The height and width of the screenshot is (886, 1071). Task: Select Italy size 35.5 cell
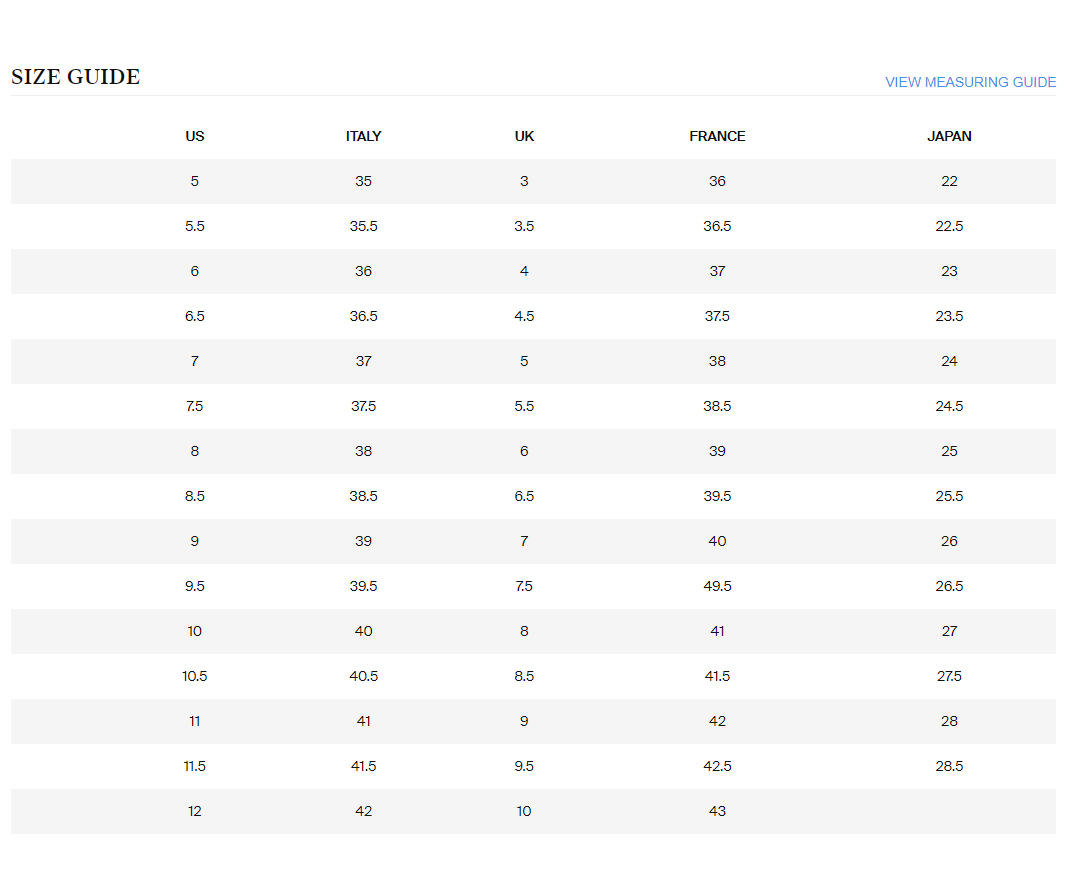pos(363,226)
